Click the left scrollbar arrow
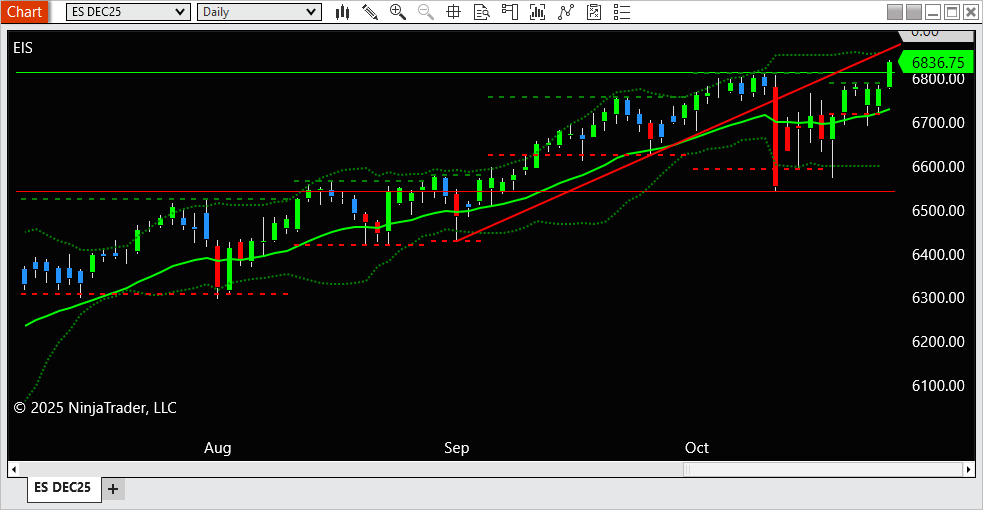Viewport: 983px width, 510px height. [14, 469]
